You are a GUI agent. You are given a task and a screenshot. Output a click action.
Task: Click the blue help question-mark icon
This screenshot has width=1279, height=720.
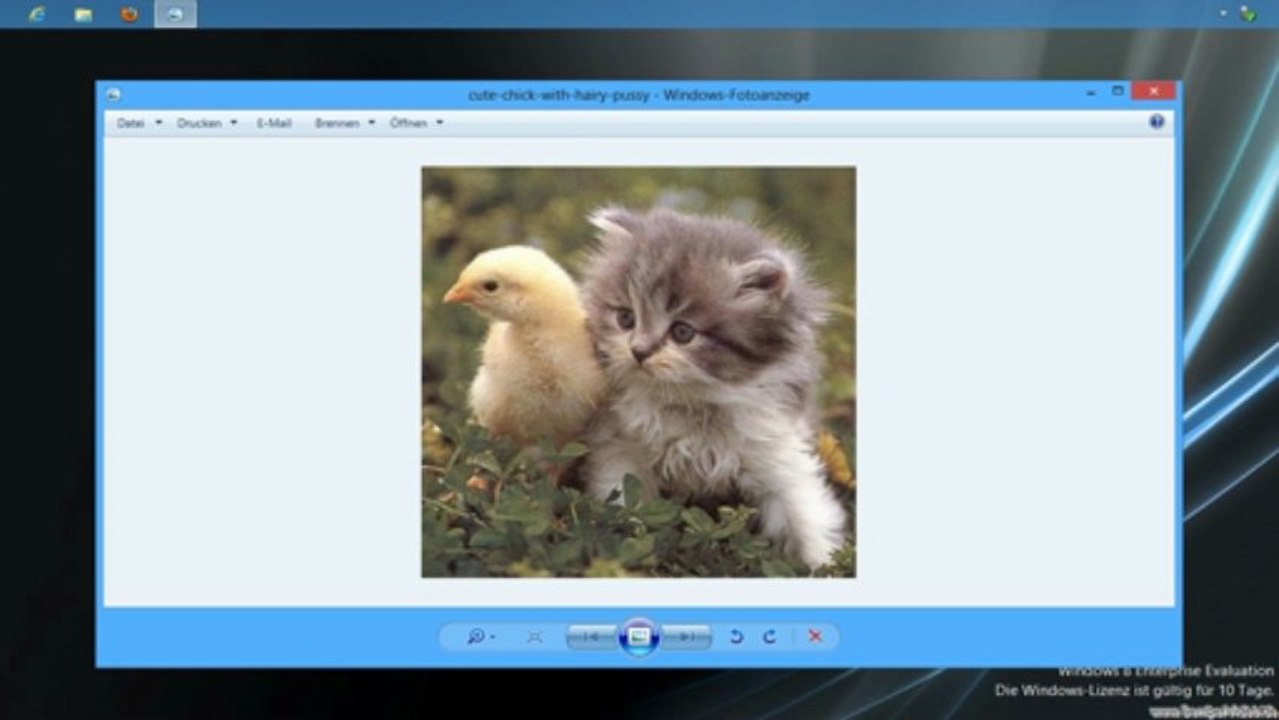[1157, 122]
